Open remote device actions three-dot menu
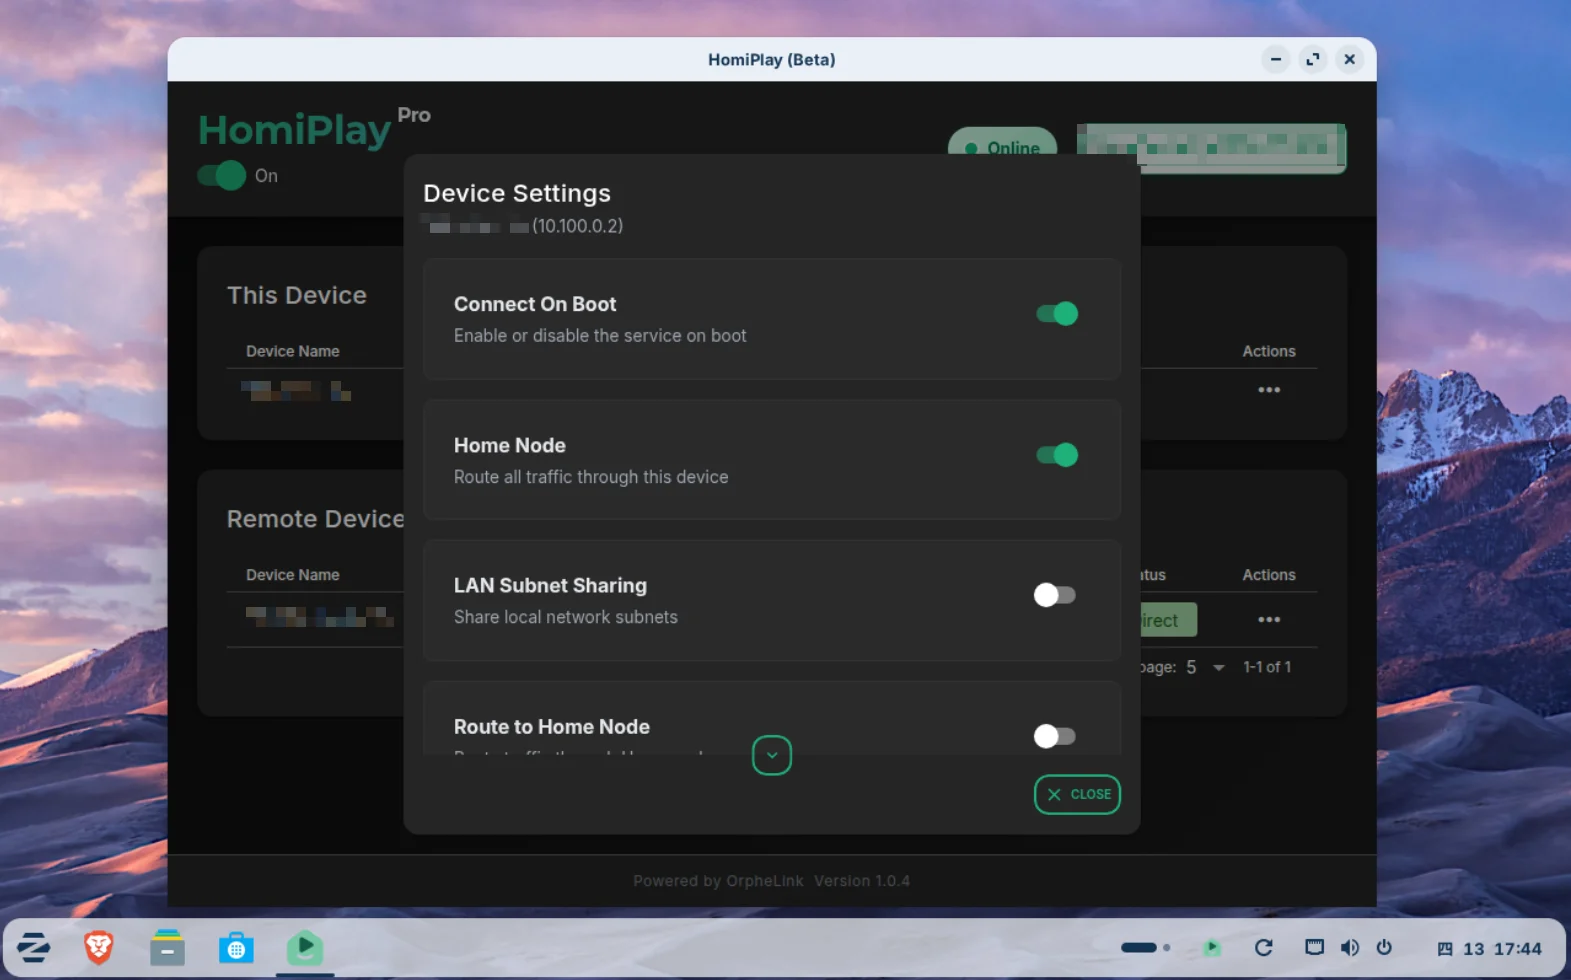The image size is (1571, 980). pos(1268,620)
